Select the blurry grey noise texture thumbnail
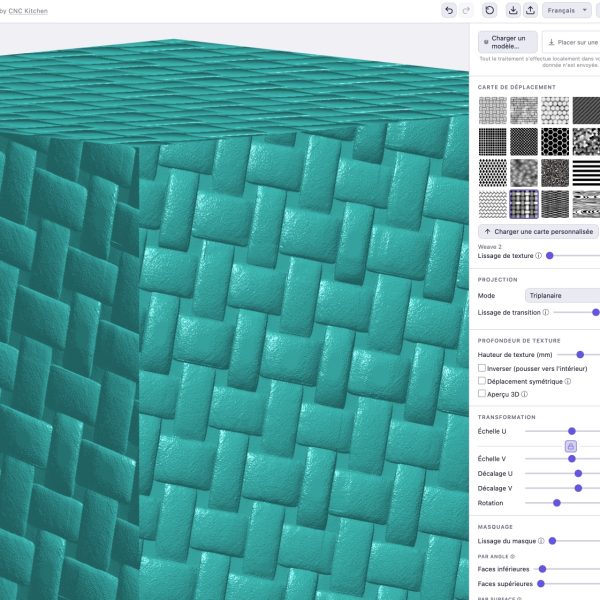600x600 pixels. [x=524, y=173]
